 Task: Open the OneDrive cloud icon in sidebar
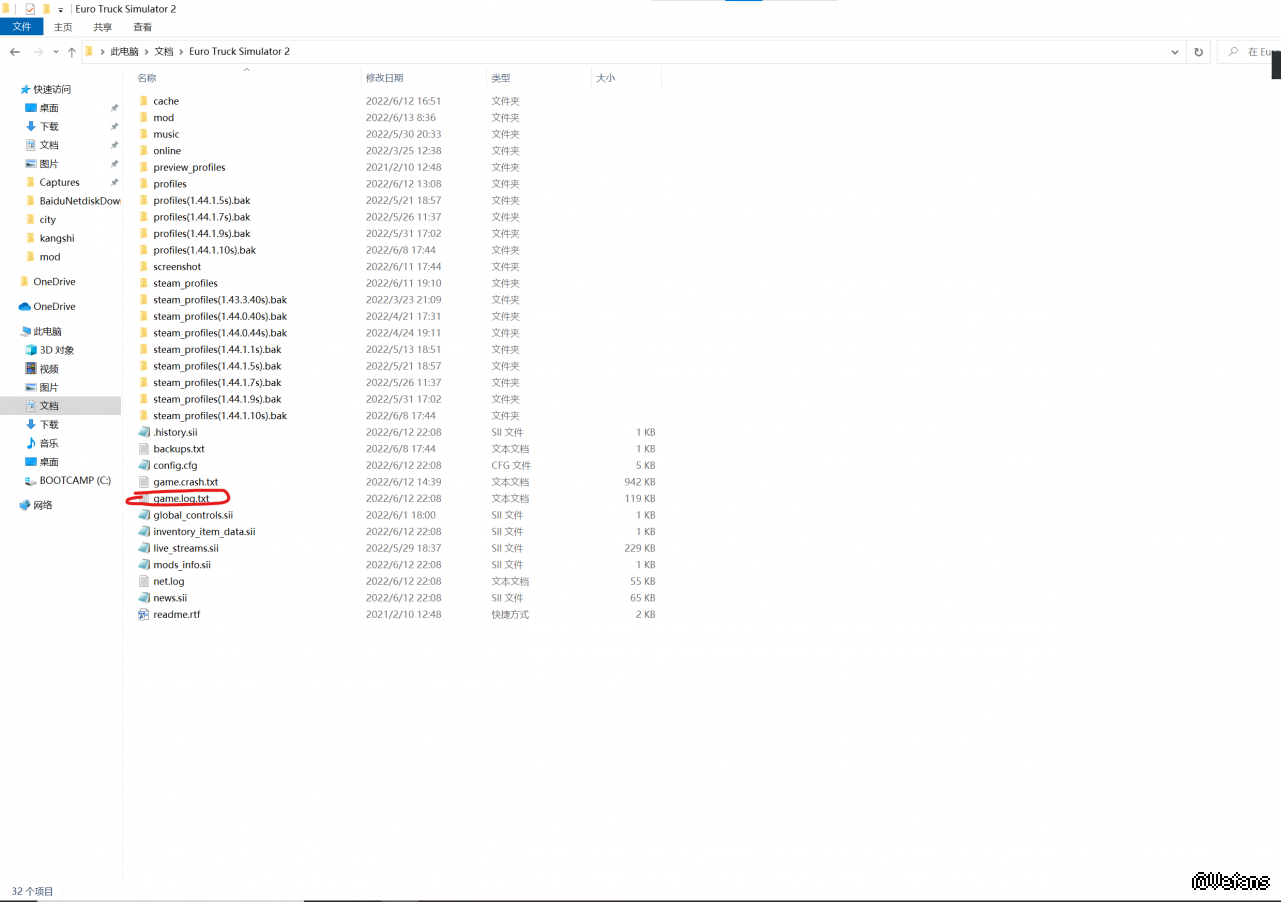coord(25,307)
